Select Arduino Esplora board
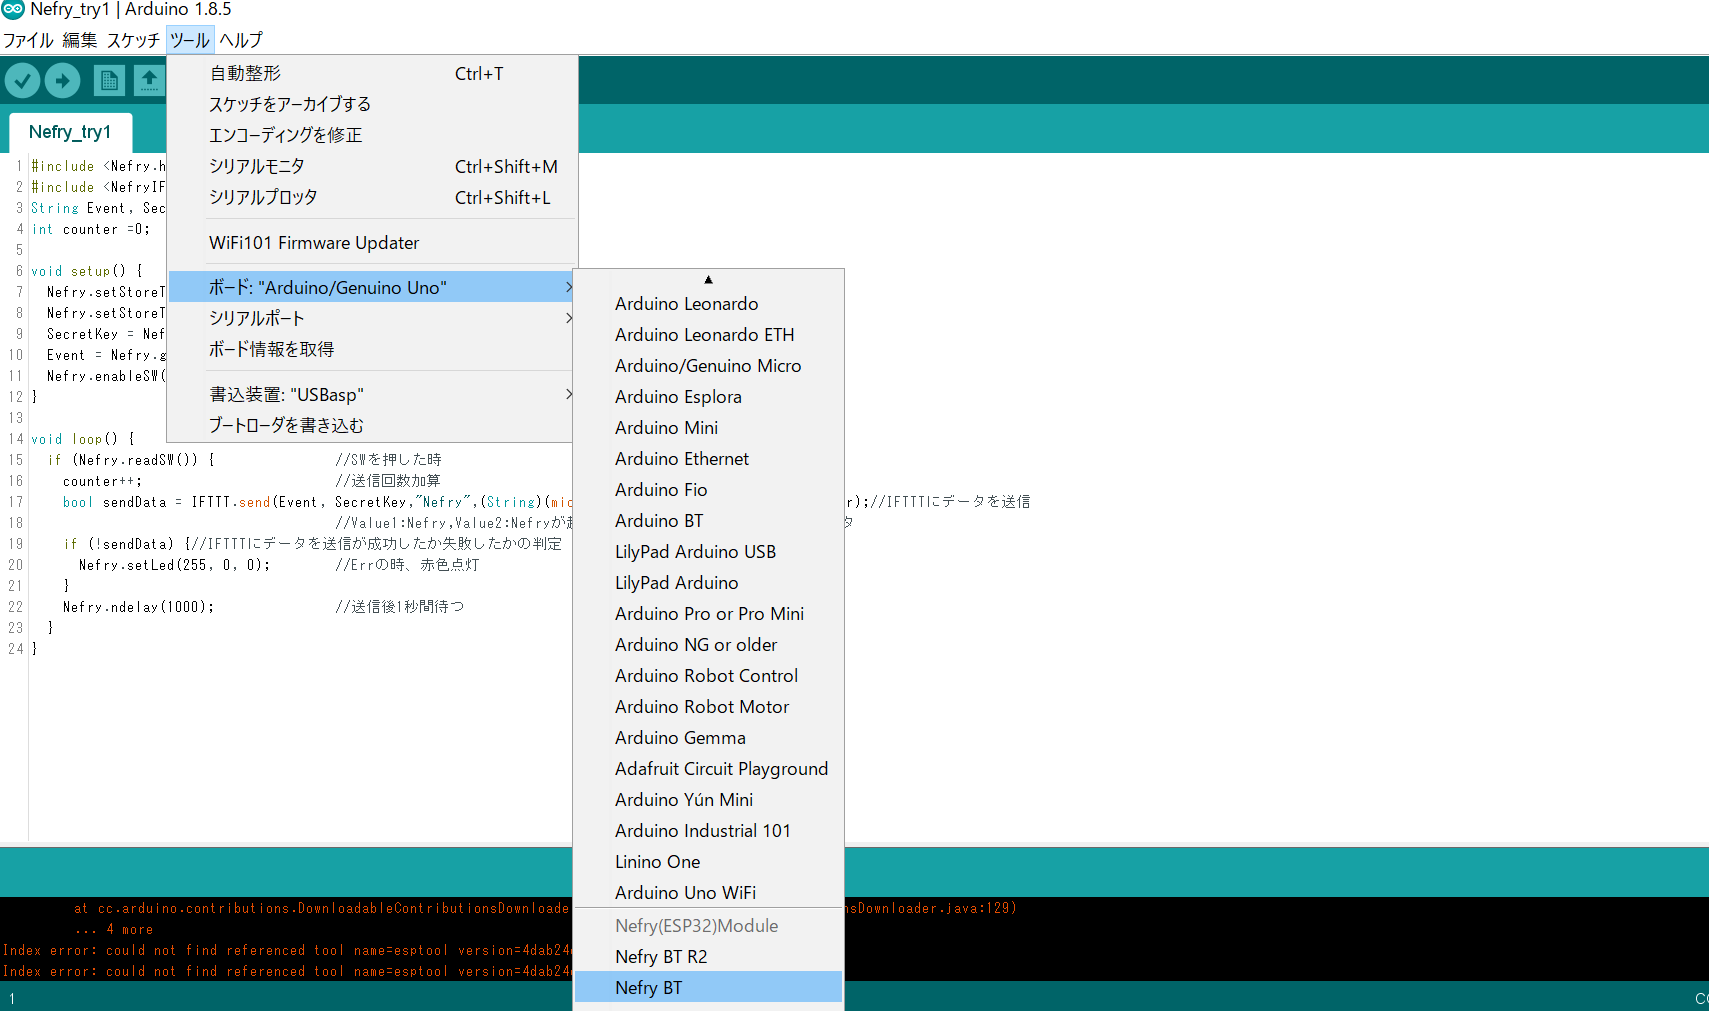 tap(708, 397)
